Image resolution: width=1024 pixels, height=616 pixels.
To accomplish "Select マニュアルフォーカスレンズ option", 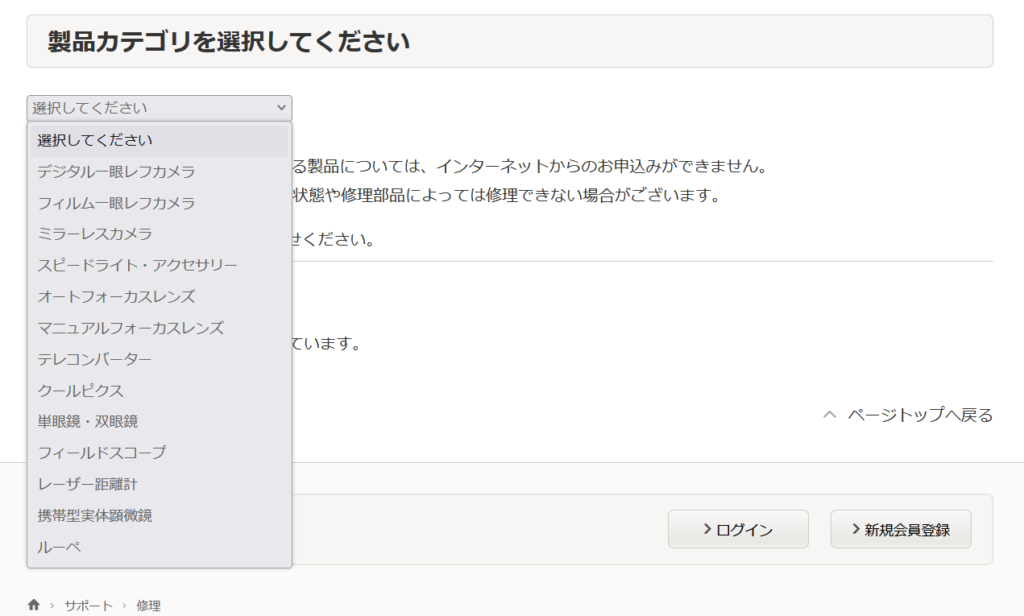I will point(130,328).
